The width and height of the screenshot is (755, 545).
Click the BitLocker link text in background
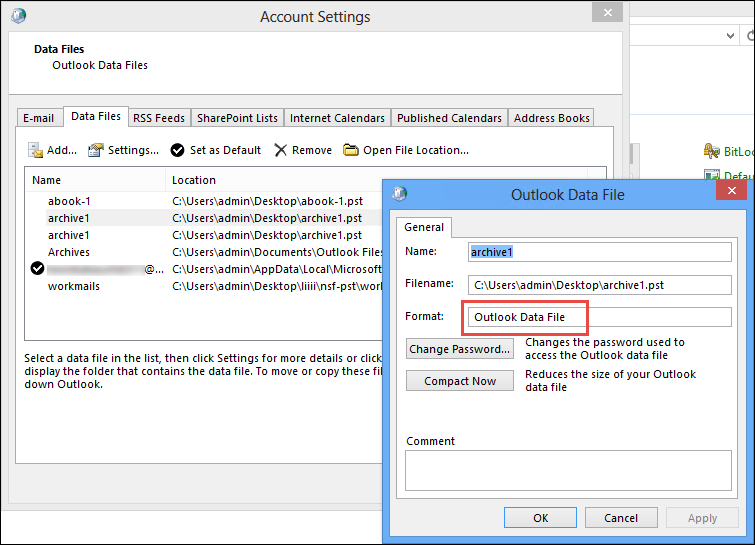click(739, 152)
